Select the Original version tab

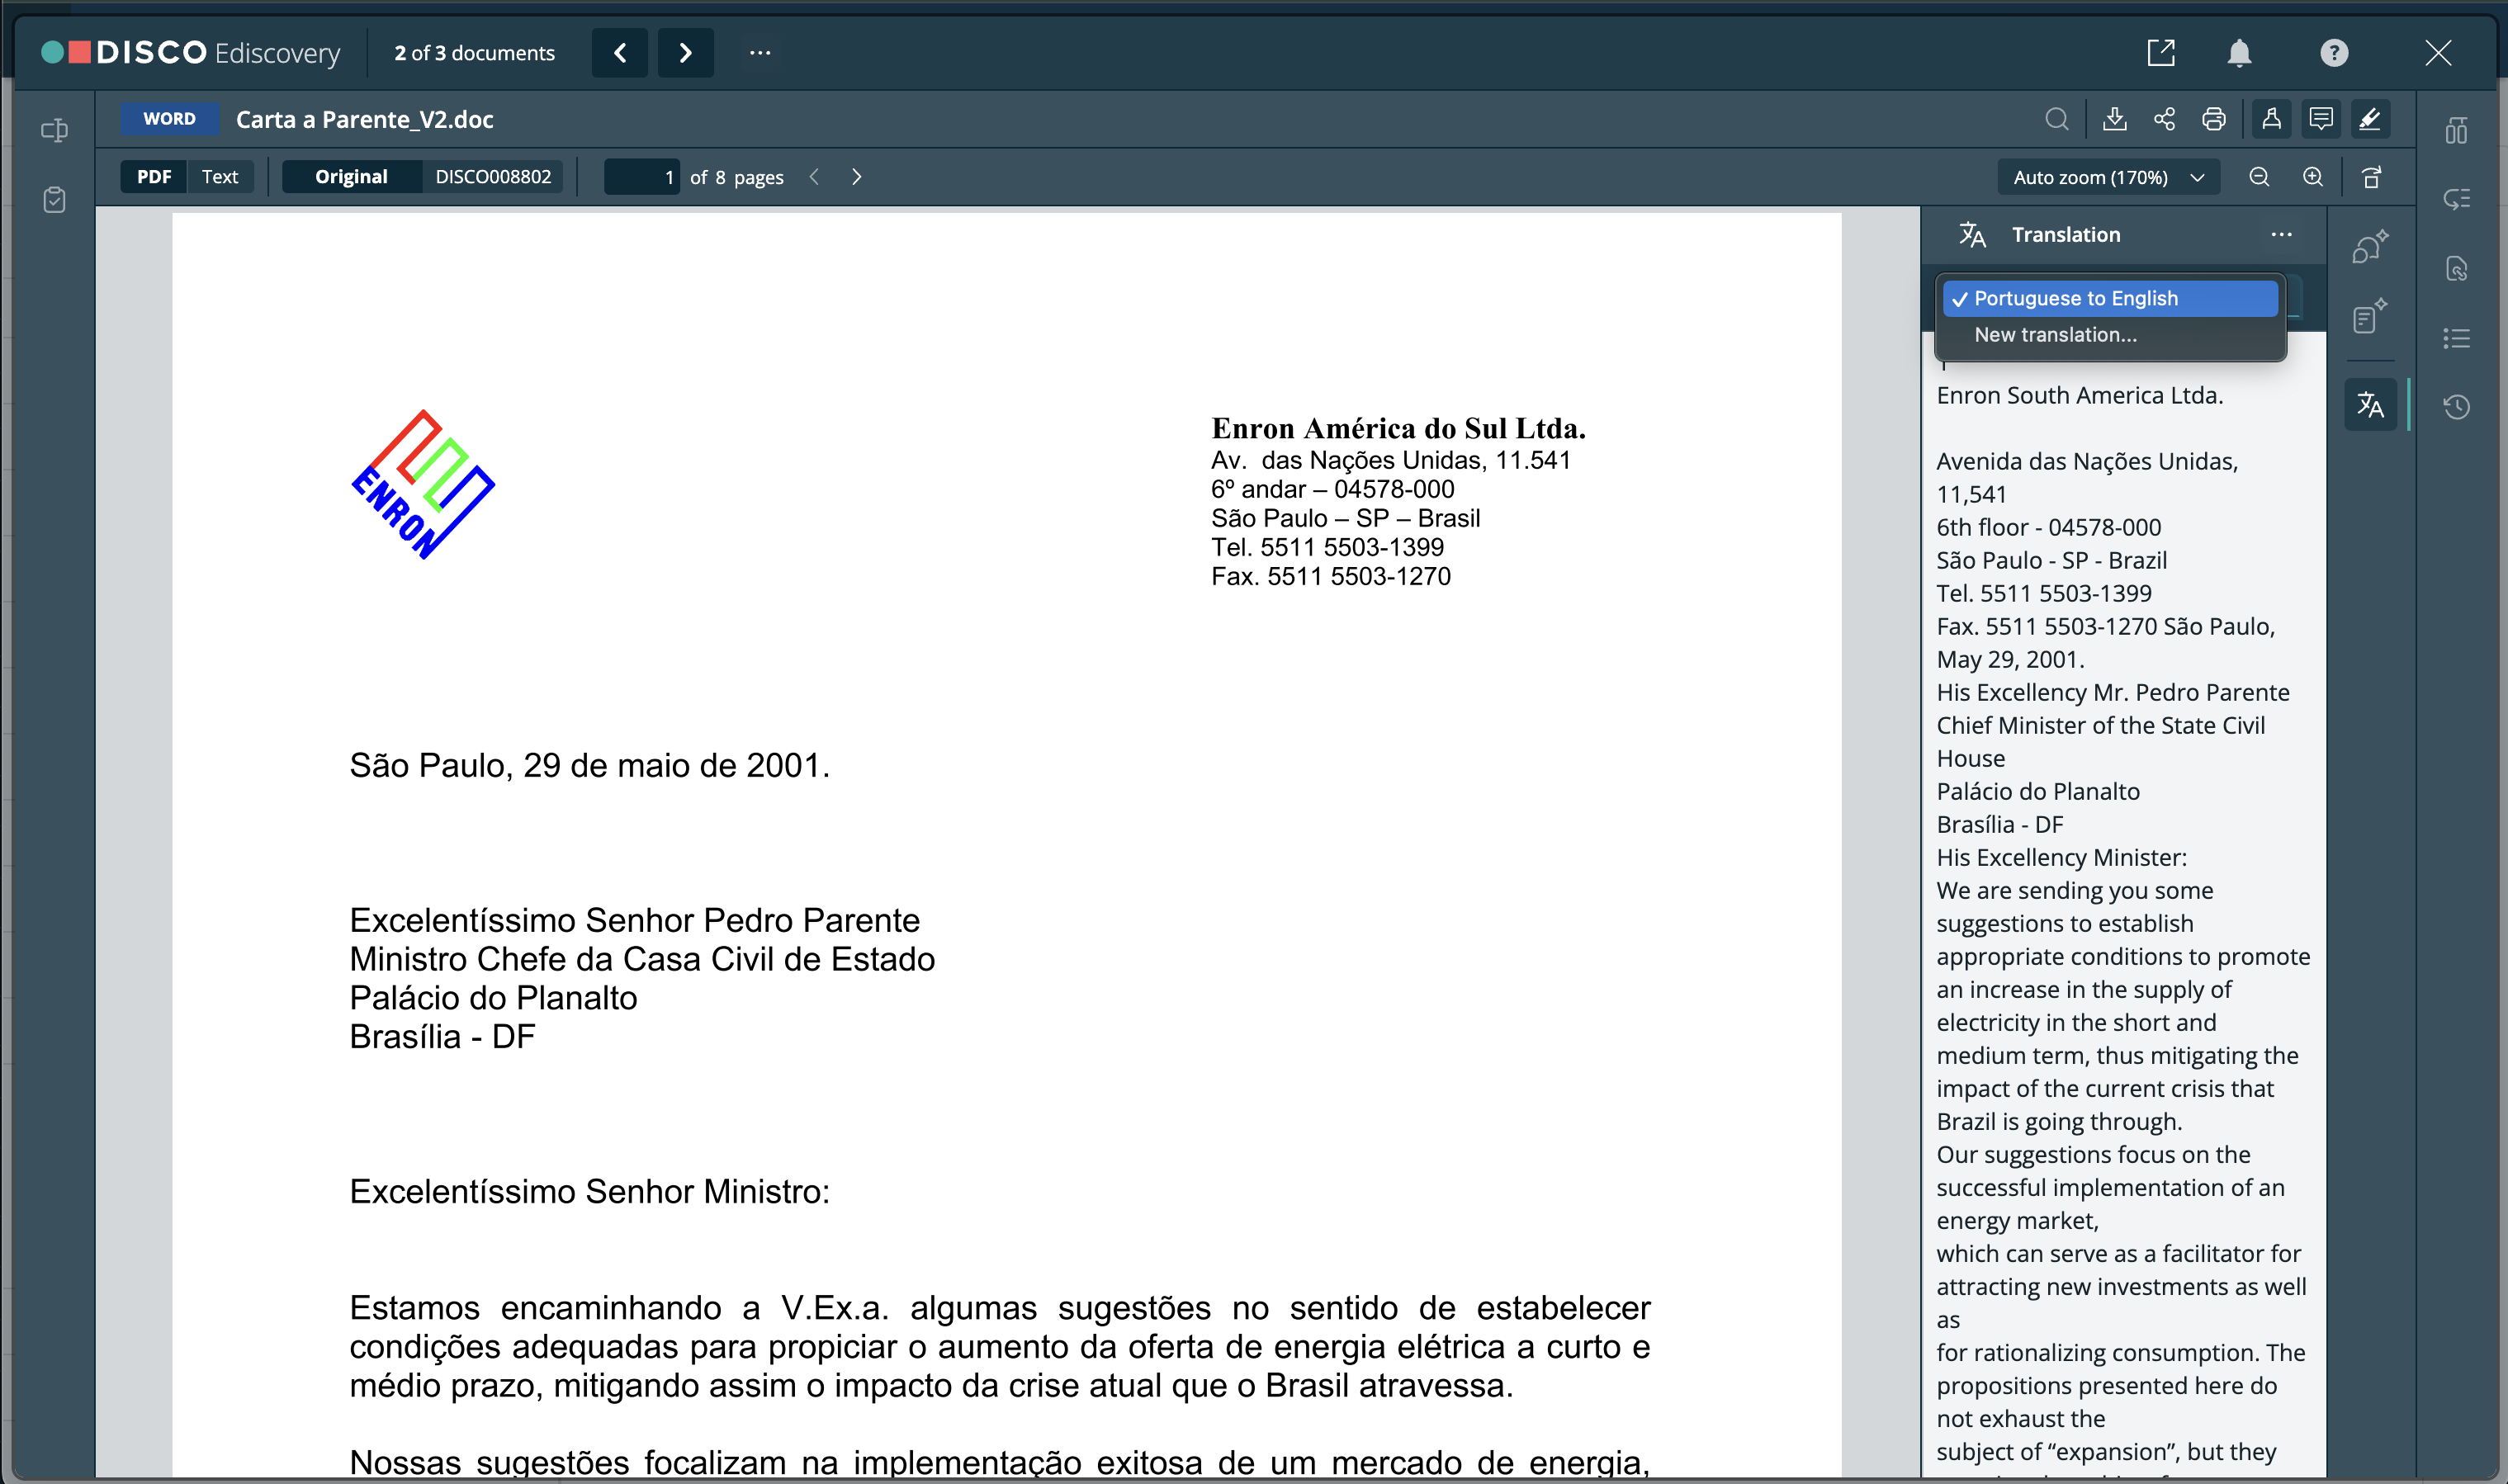(351, 177)
